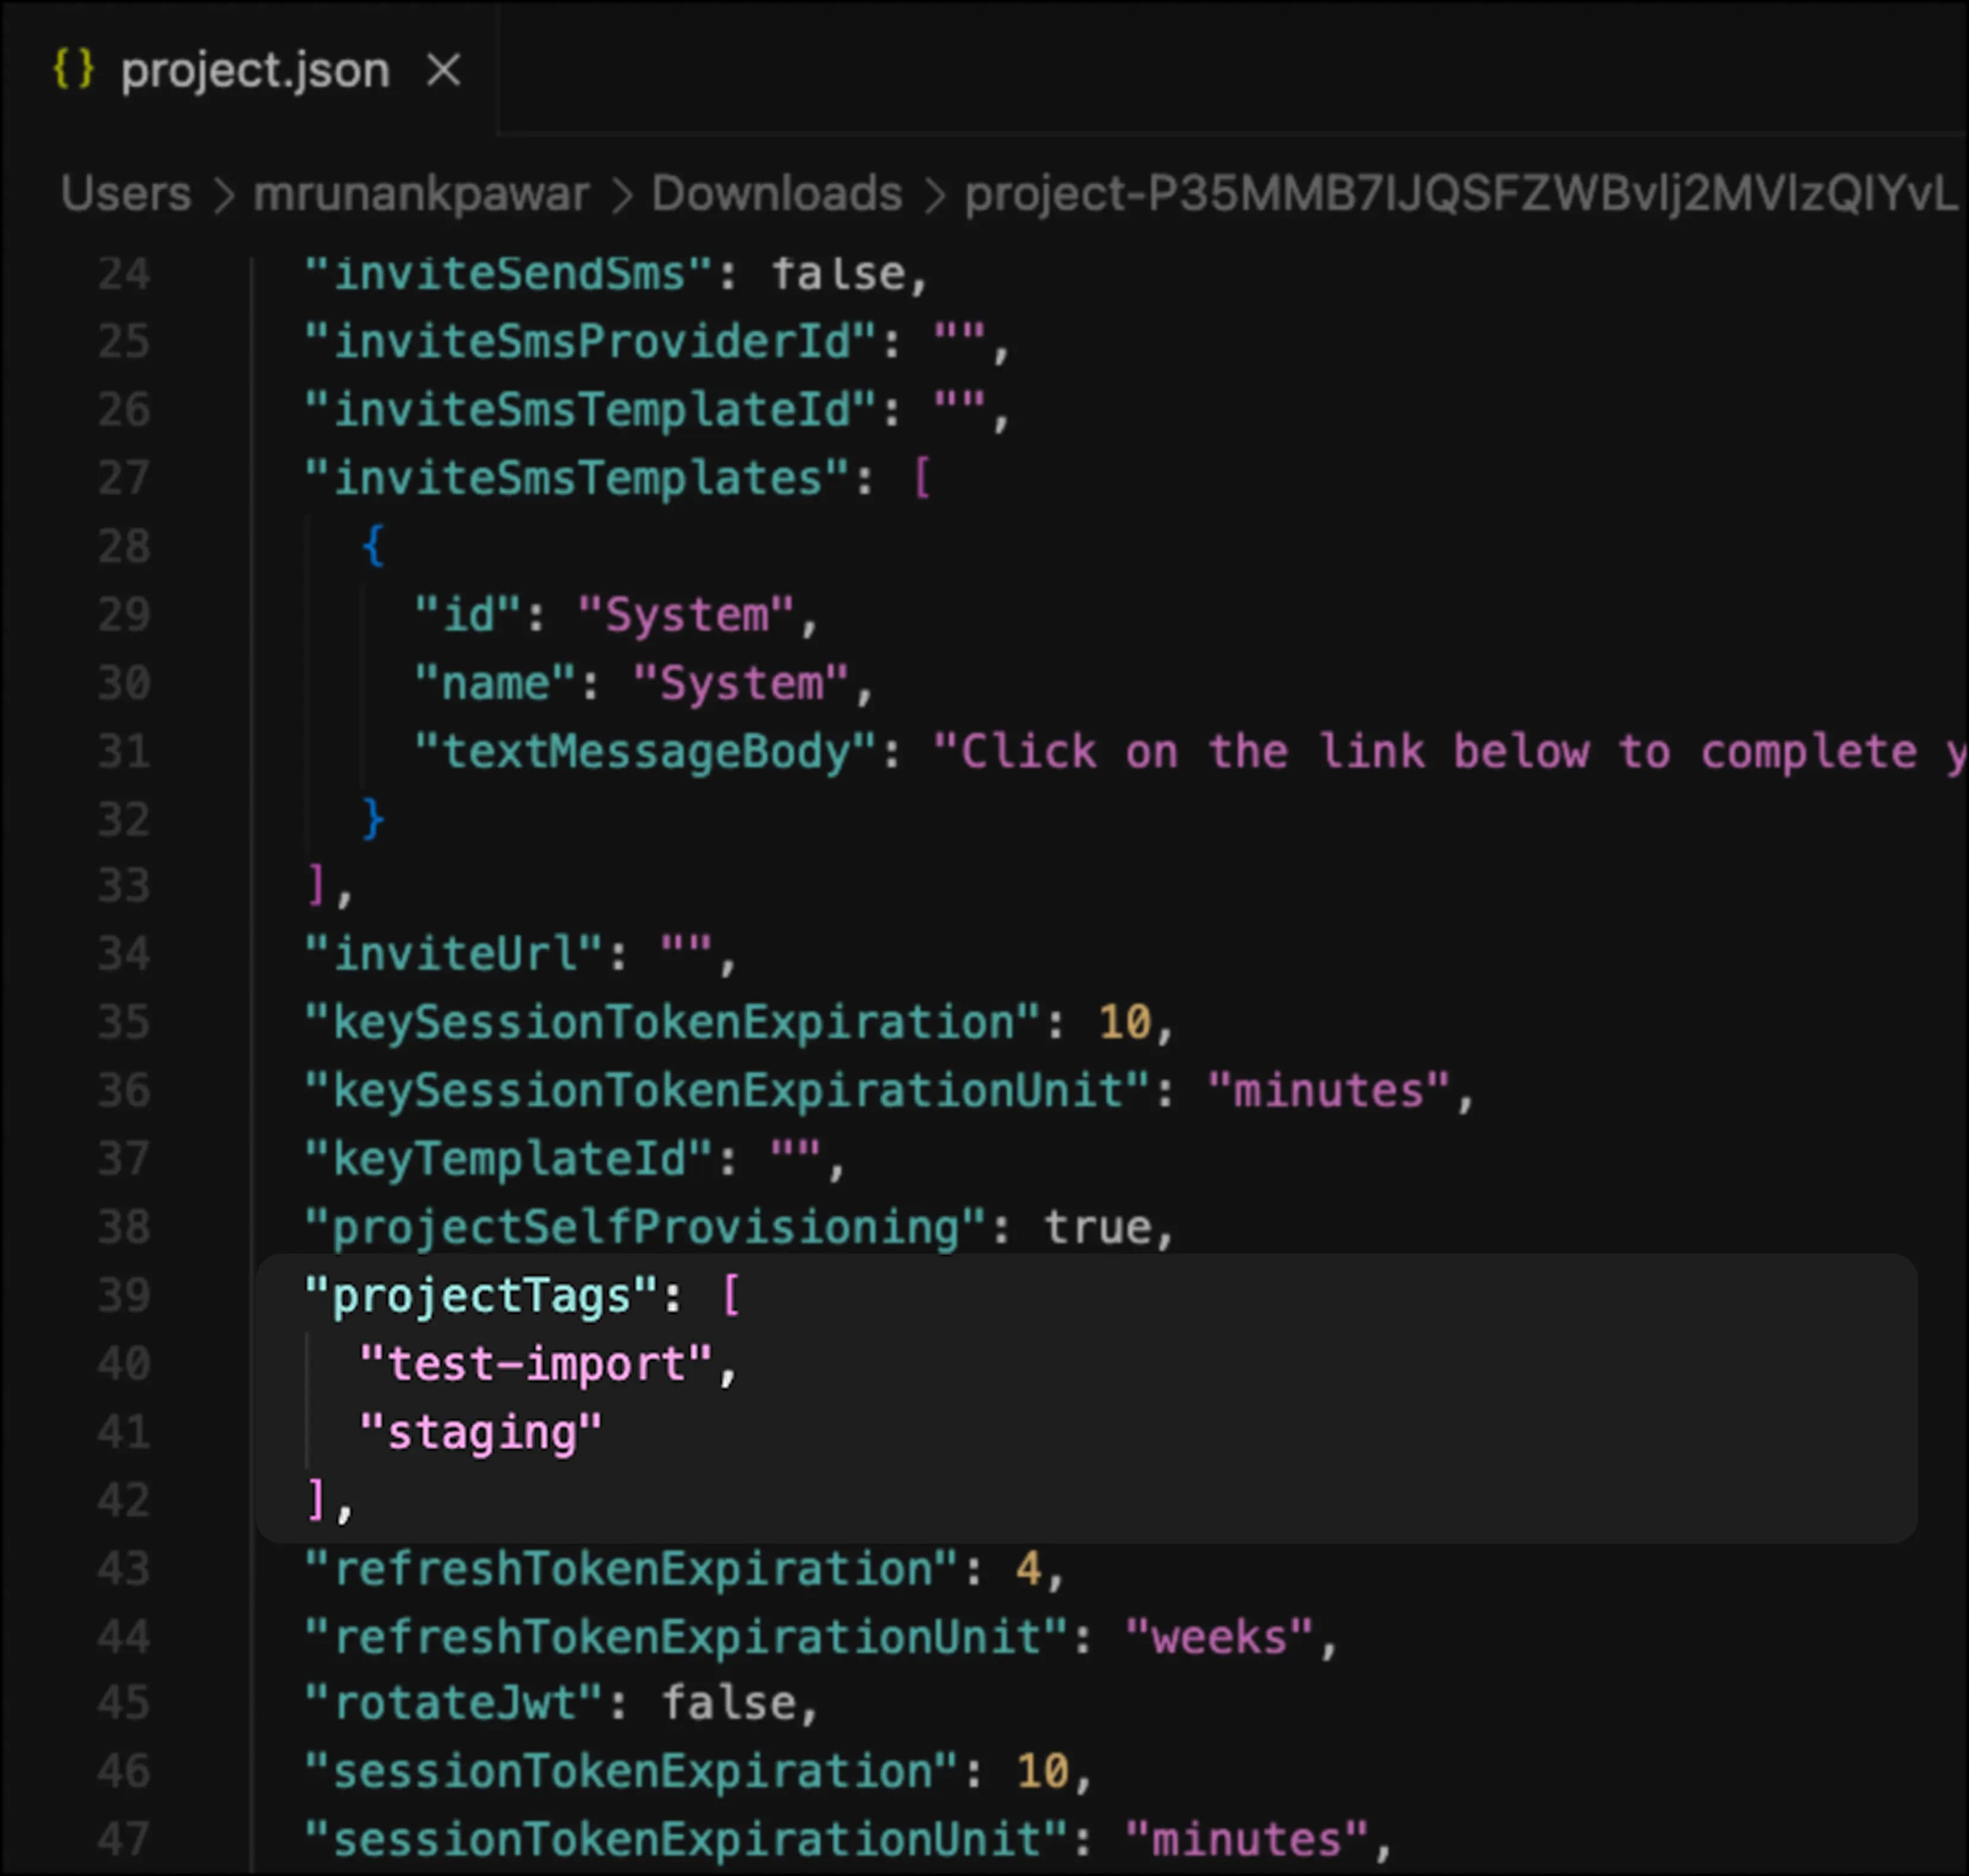Select the "projectTags" key name
This screenshot has height=1876, width=1969.
[x=478, y=1295]
